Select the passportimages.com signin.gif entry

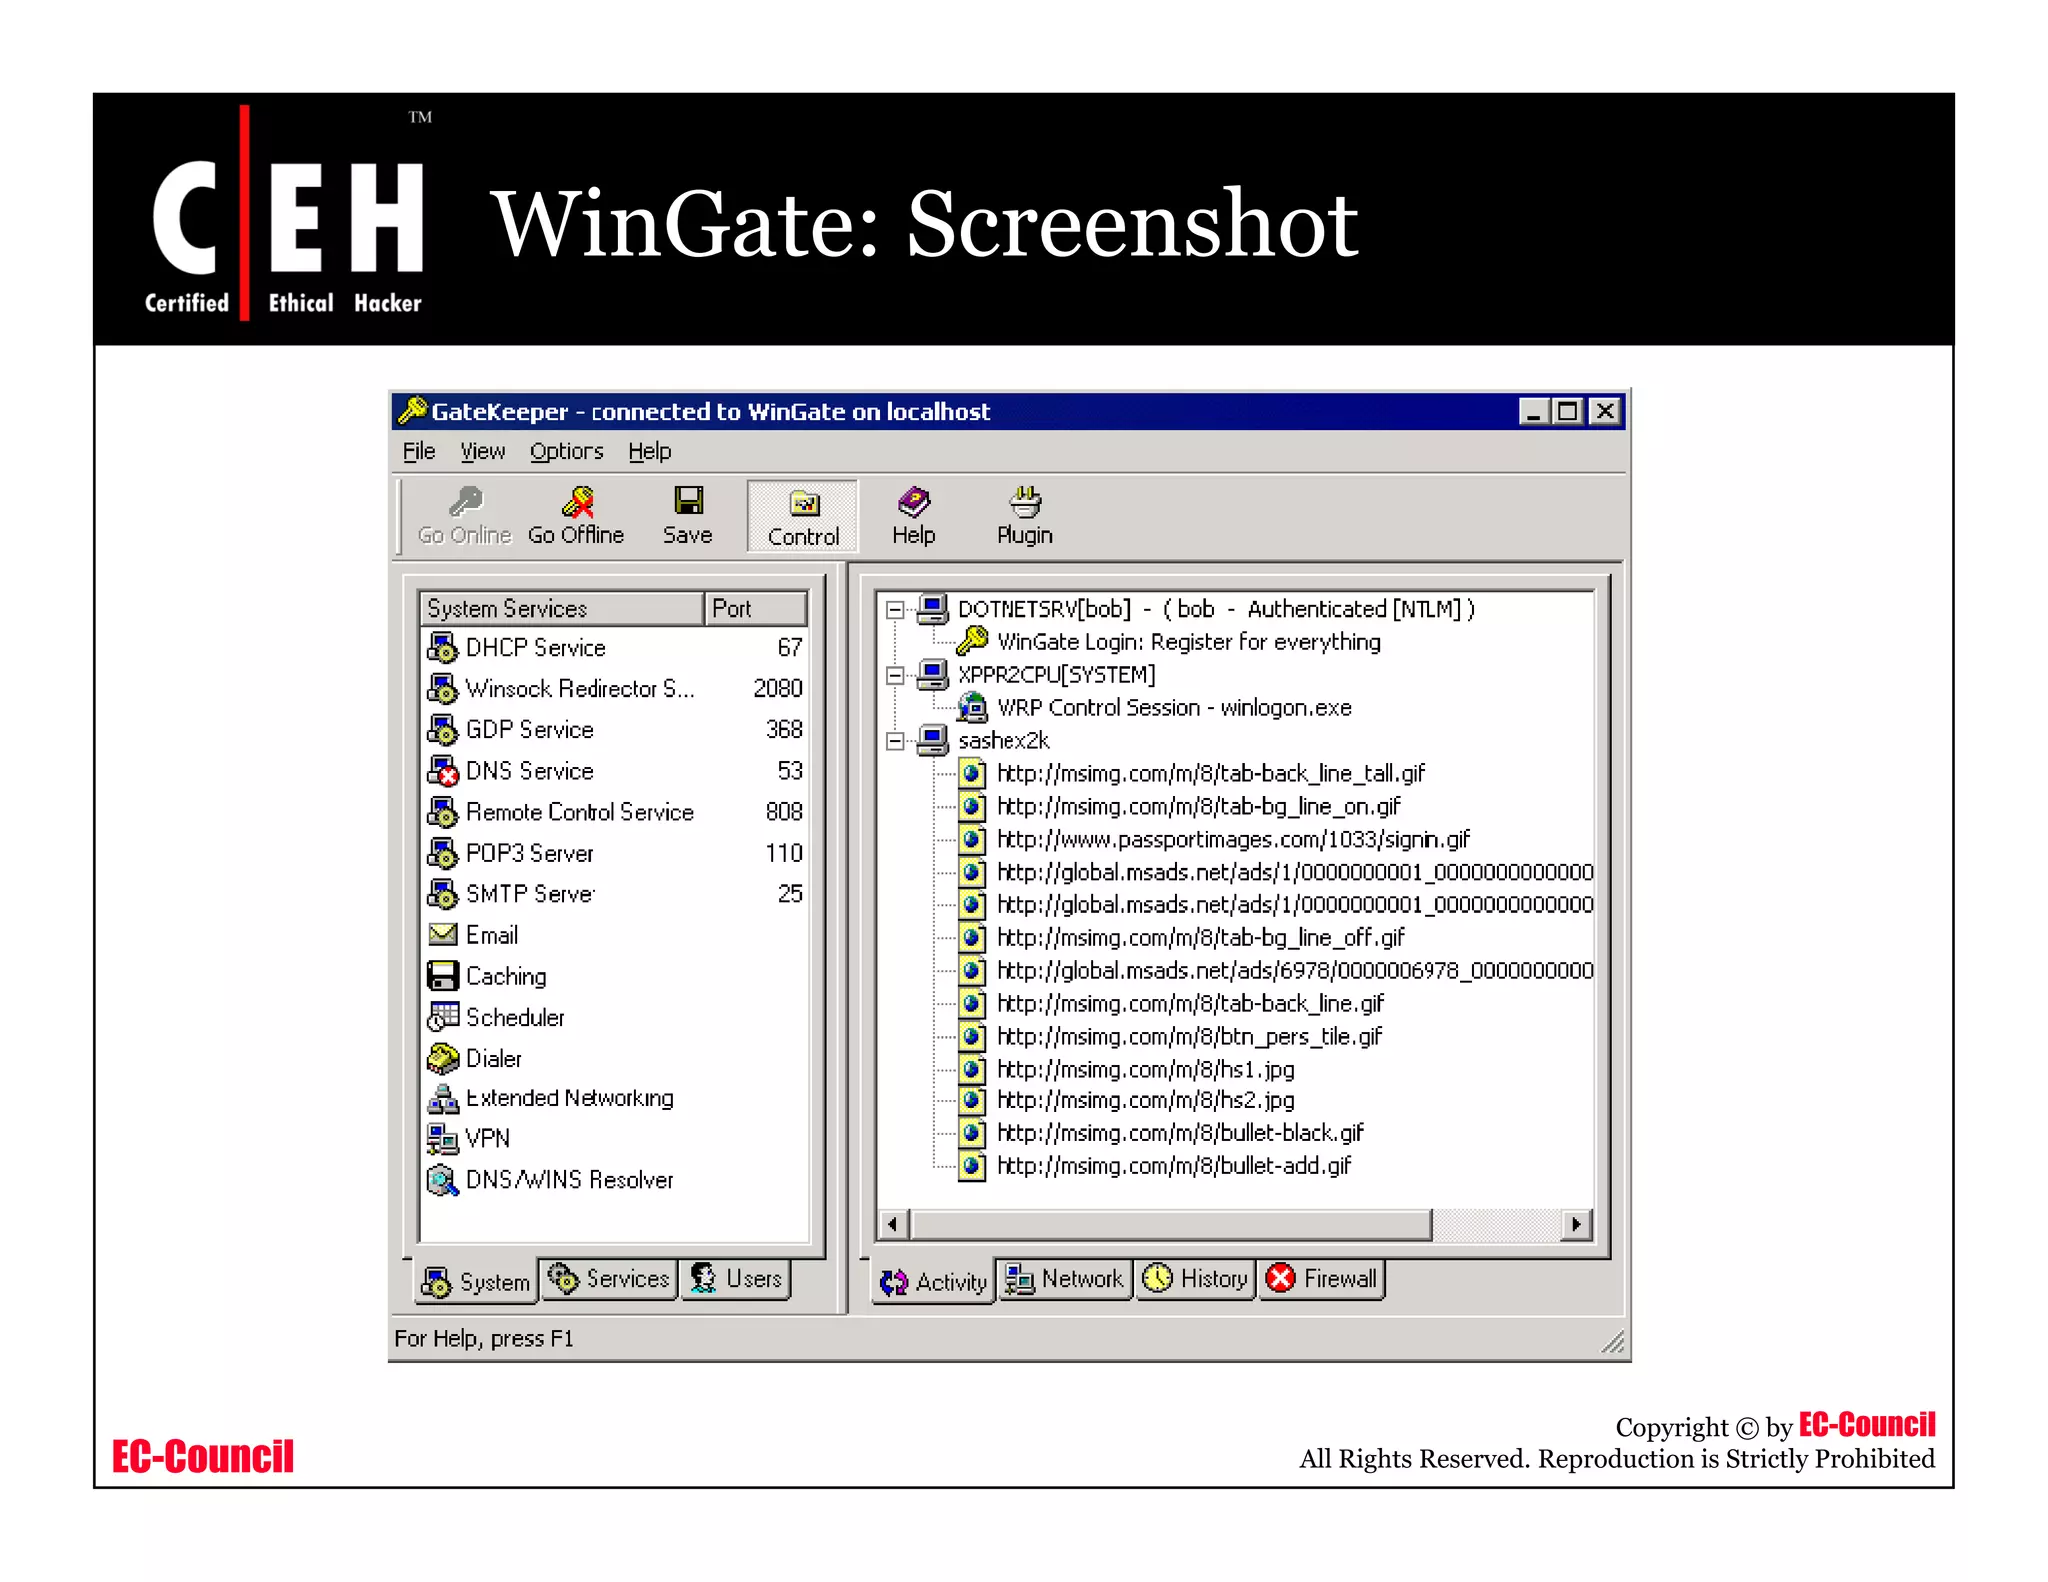click(1233, 839)
